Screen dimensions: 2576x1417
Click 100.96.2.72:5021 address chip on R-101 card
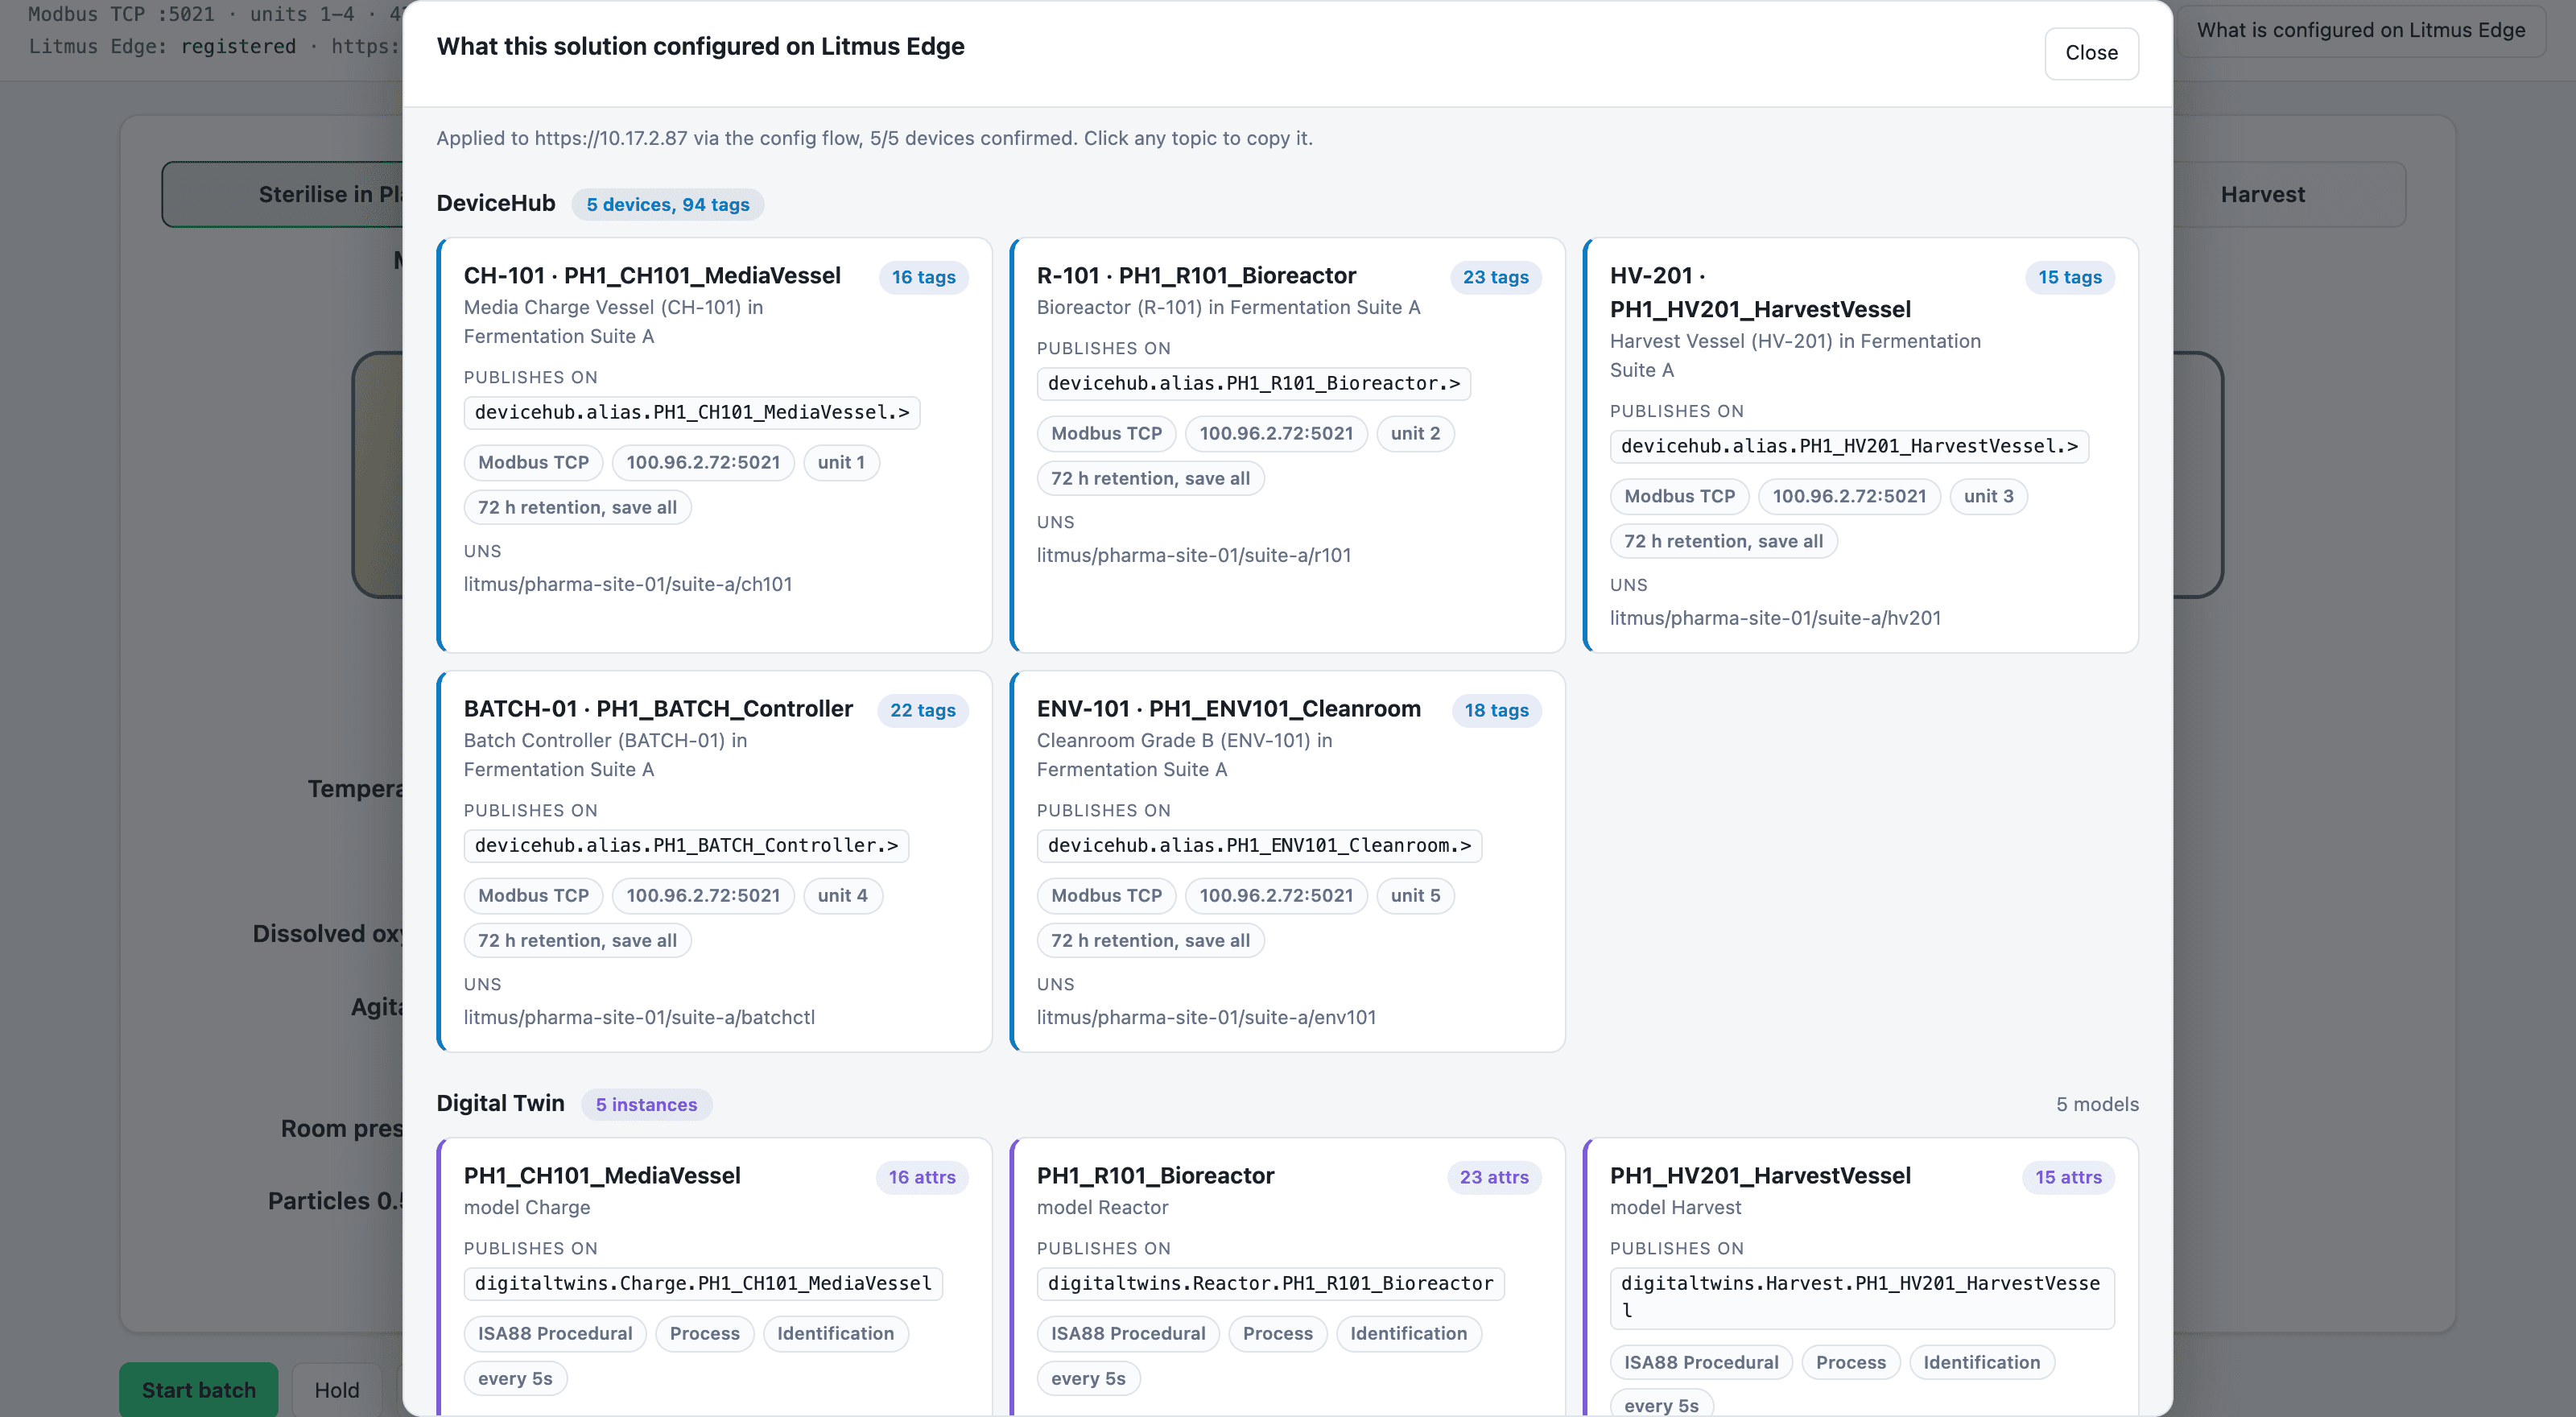[x=1276, y=433]
